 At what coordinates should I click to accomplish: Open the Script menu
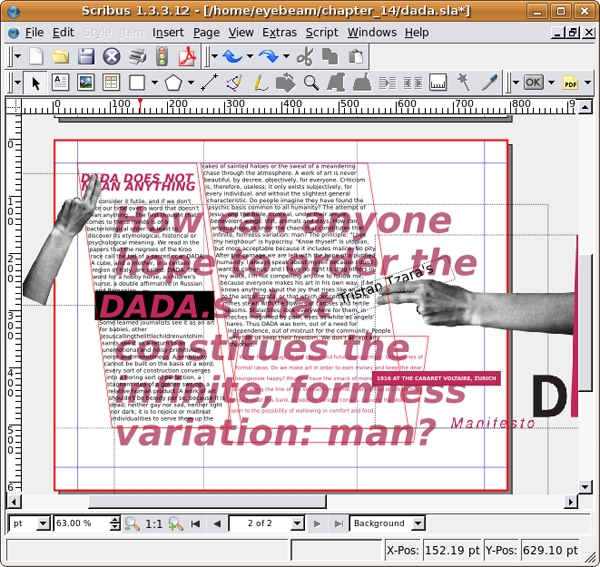(x=322, y=33)
